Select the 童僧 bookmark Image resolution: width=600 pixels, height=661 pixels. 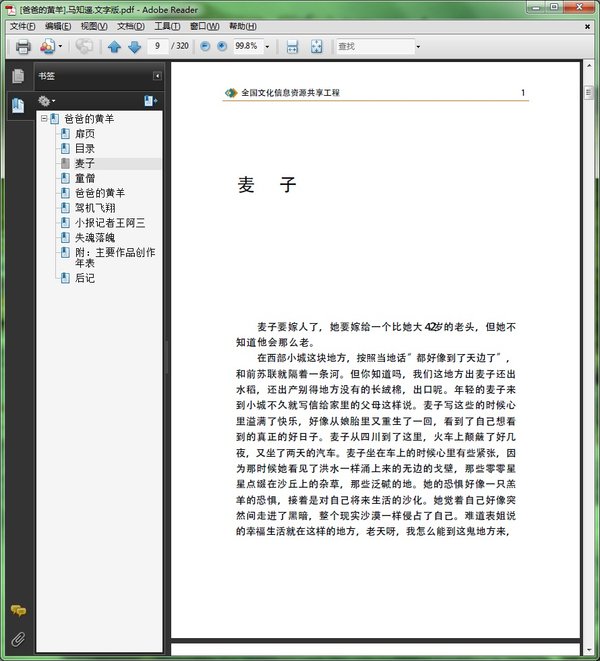85,178
